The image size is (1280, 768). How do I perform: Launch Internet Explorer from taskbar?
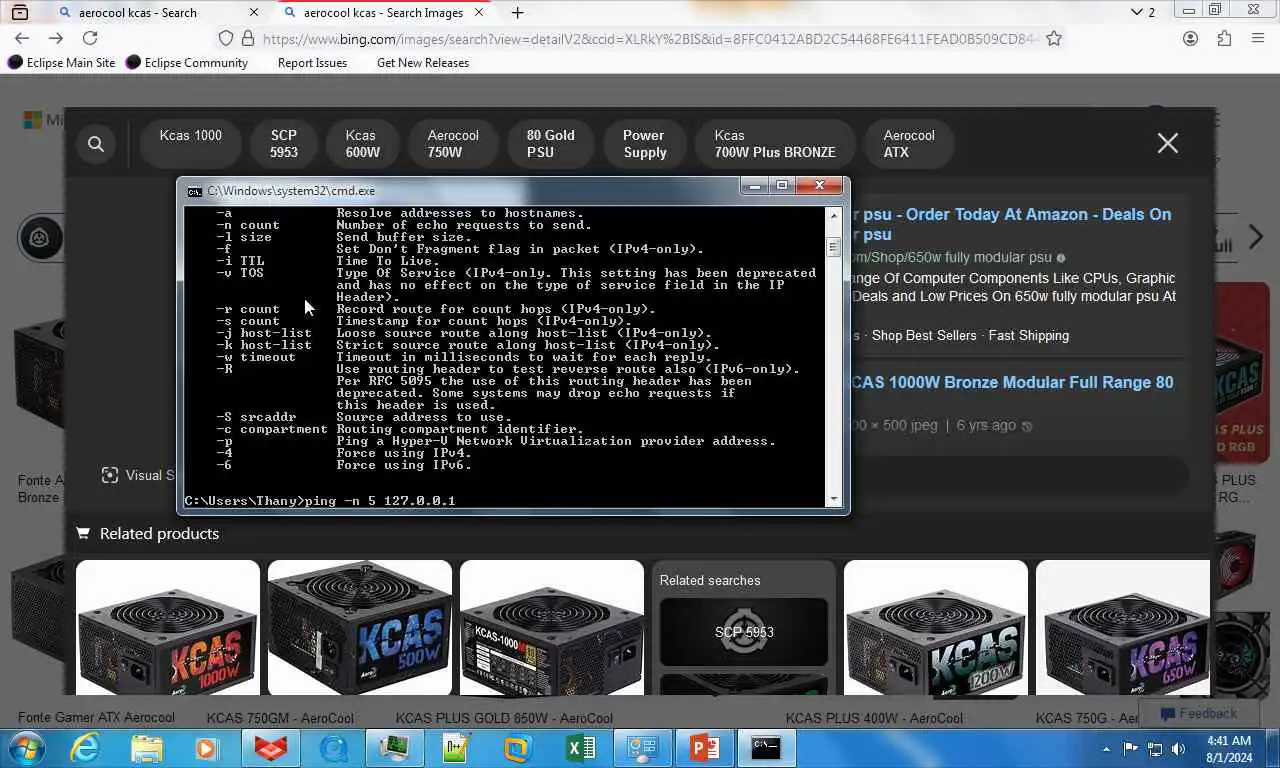[x=86, y=748]
